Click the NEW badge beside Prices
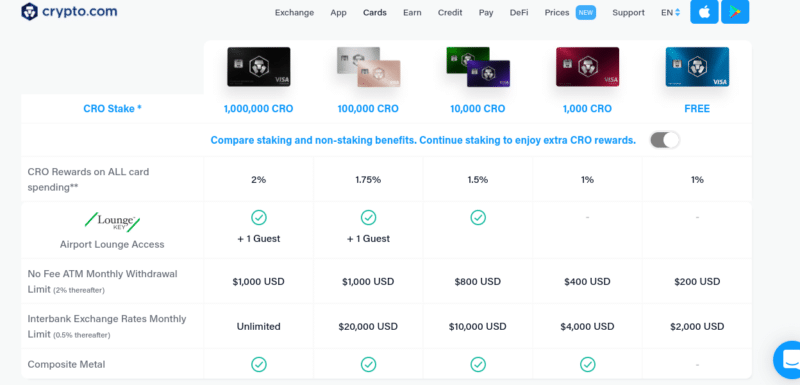The height and width of the screenshot is (385, 800). pos(586,13)
